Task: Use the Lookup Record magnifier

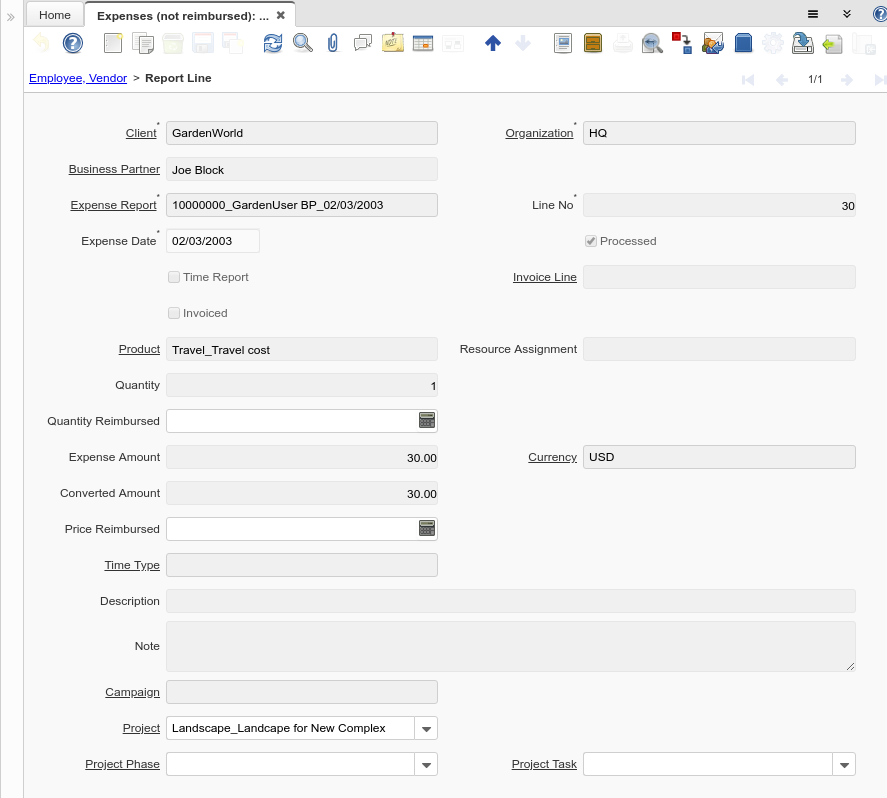Action: (x=302, y=43)
